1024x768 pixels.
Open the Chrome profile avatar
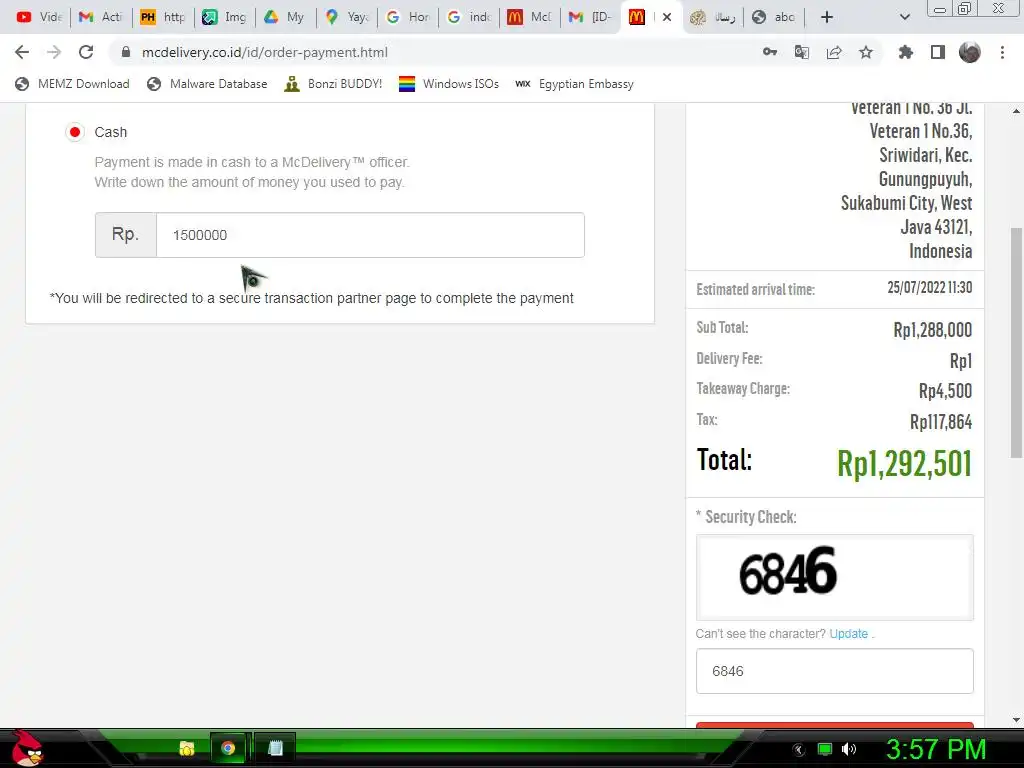point(970,52)
